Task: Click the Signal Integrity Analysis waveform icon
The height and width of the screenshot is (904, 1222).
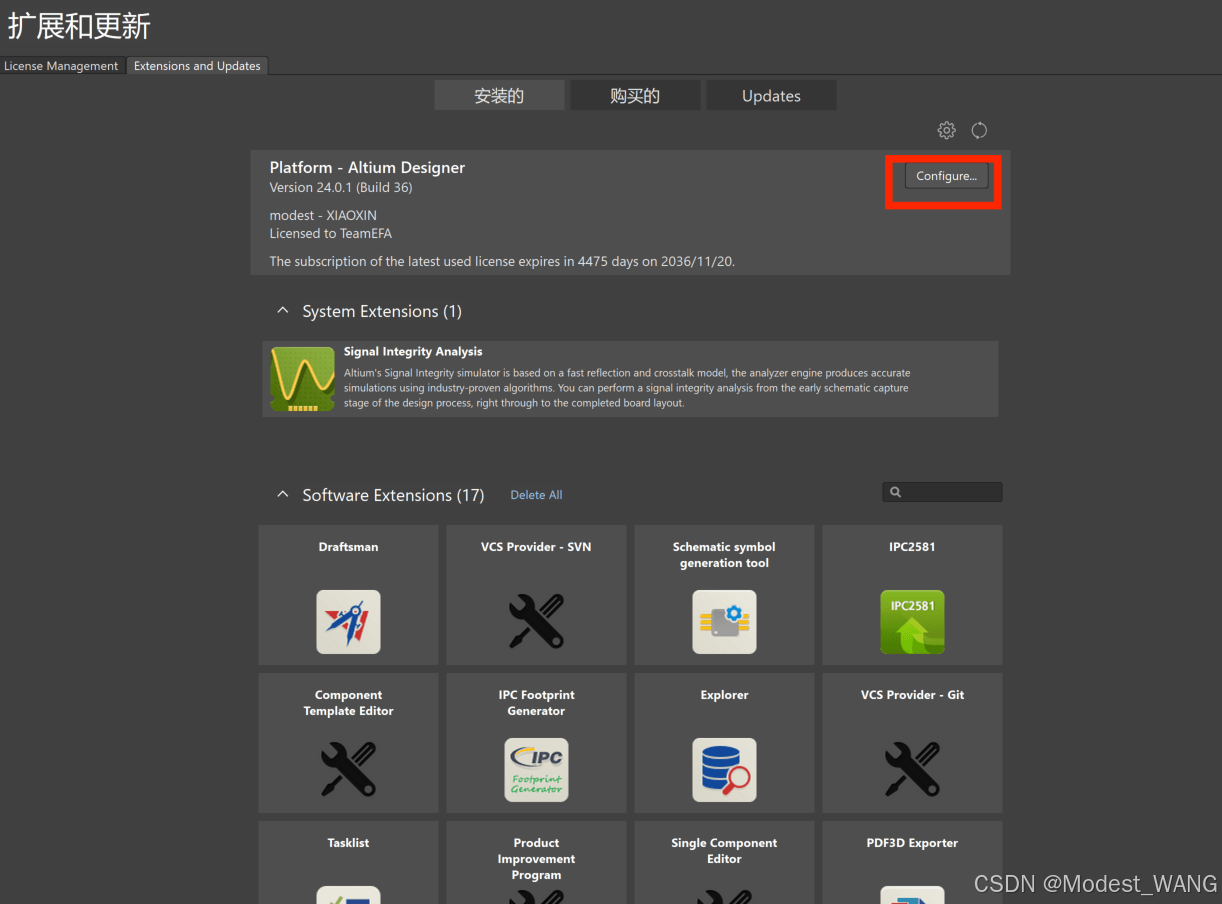Action: pyautogui.click(x=302, y=380)
